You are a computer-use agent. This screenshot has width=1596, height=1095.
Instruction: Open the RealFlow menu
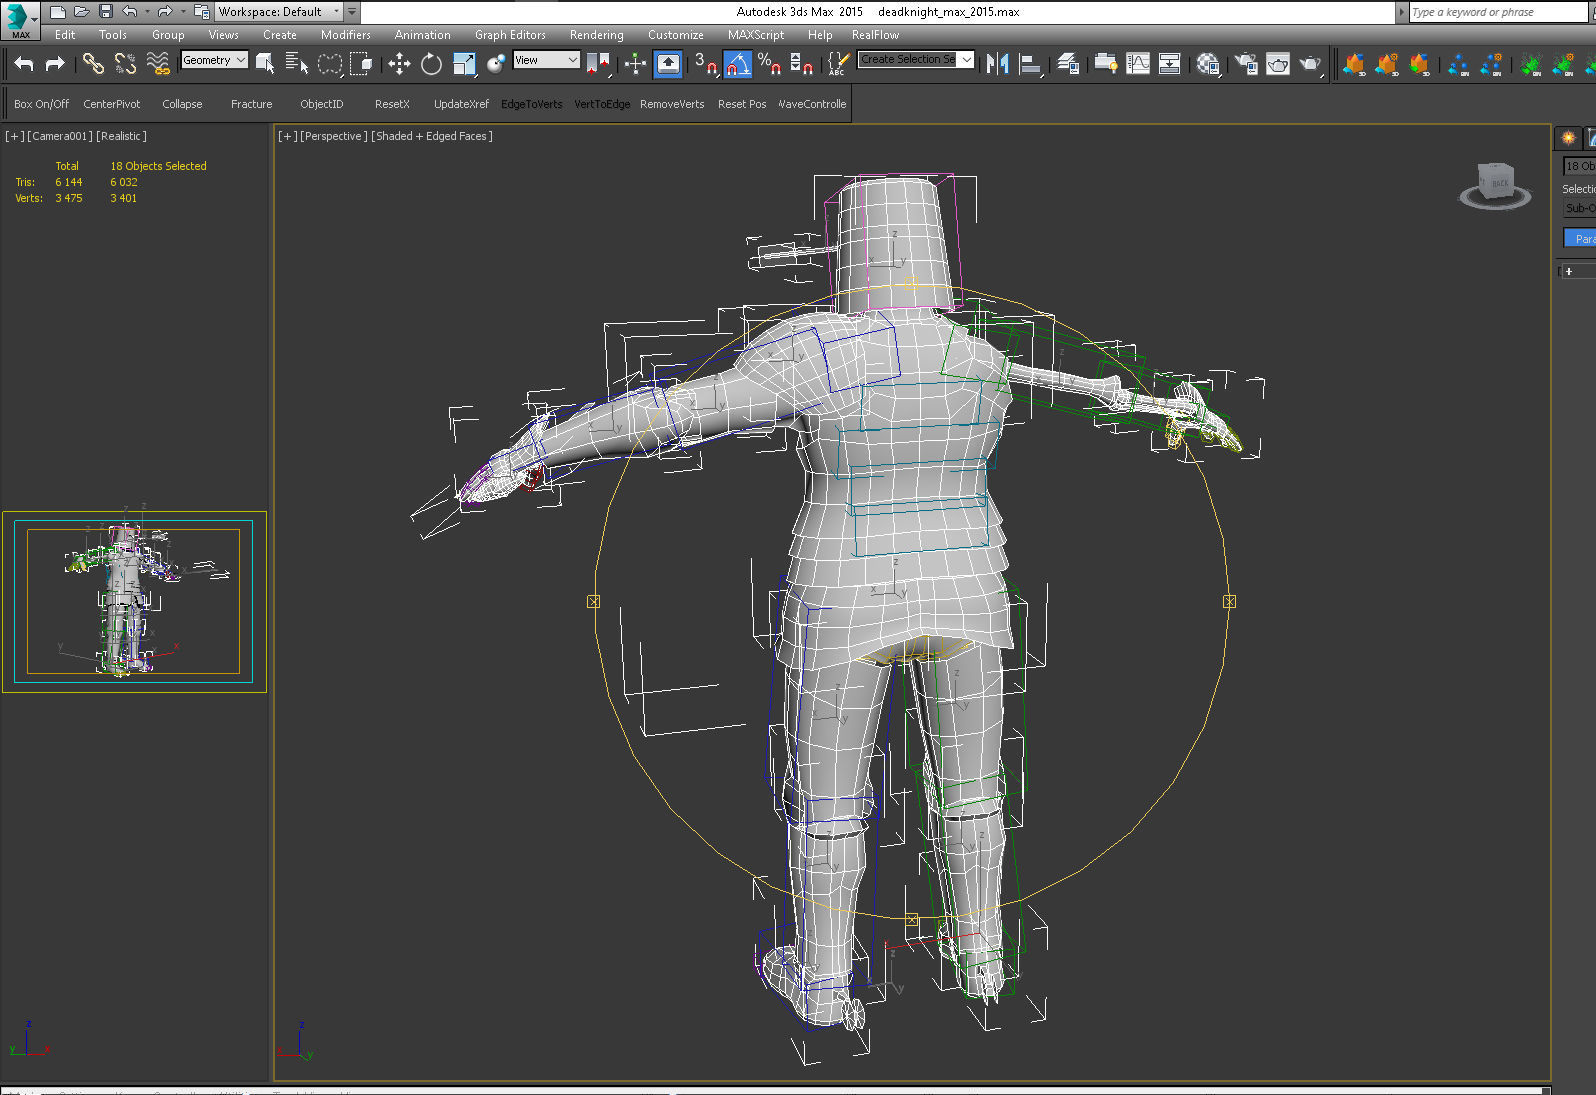pos(875,35)
